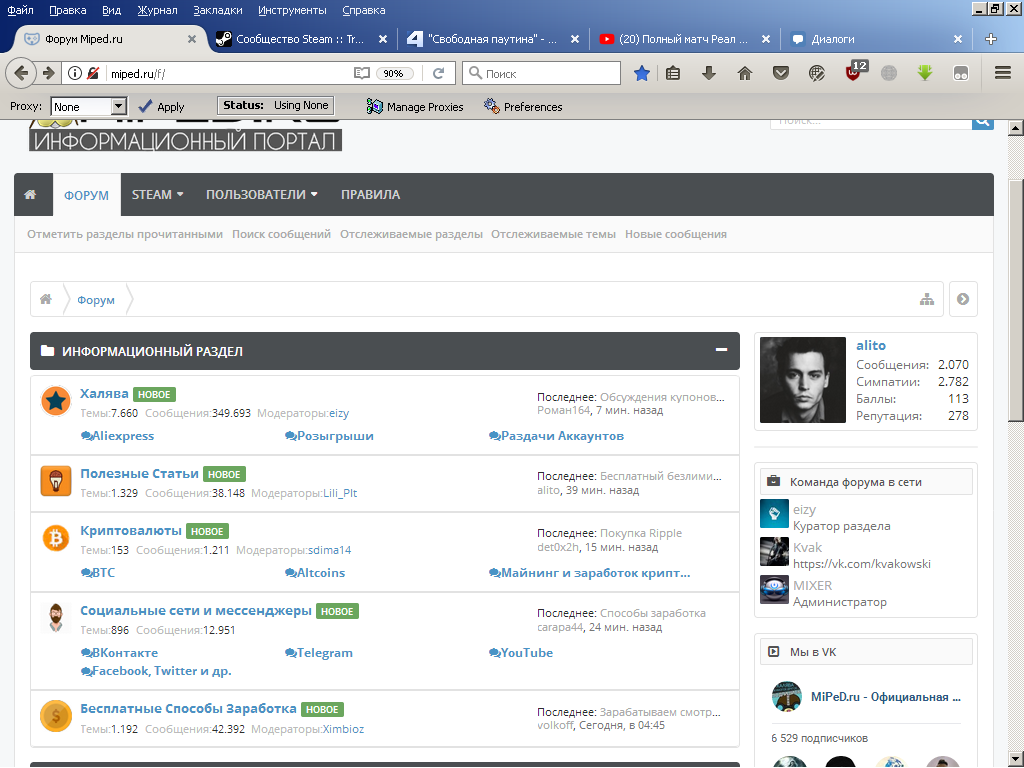Click the breadcrumb home icon

[46, 299]
